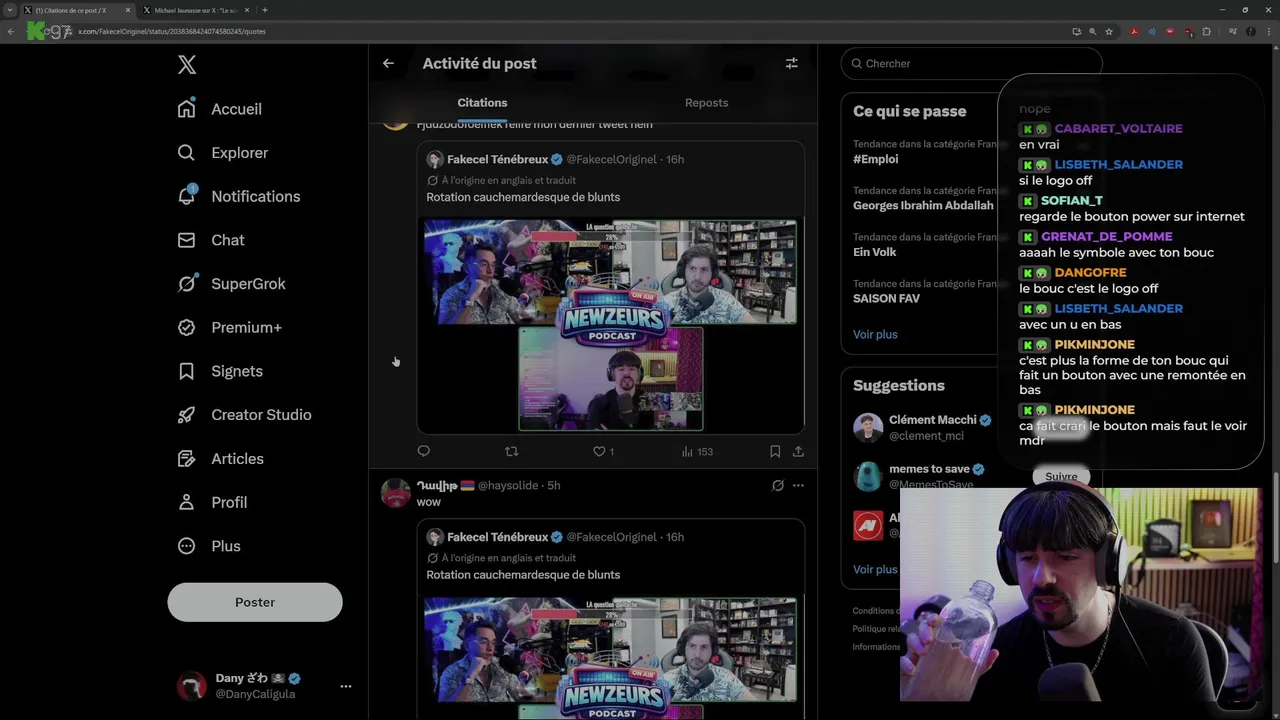
Task: Open Signets bookmarks
Action: pyautogui.click(x=220, y=371)
